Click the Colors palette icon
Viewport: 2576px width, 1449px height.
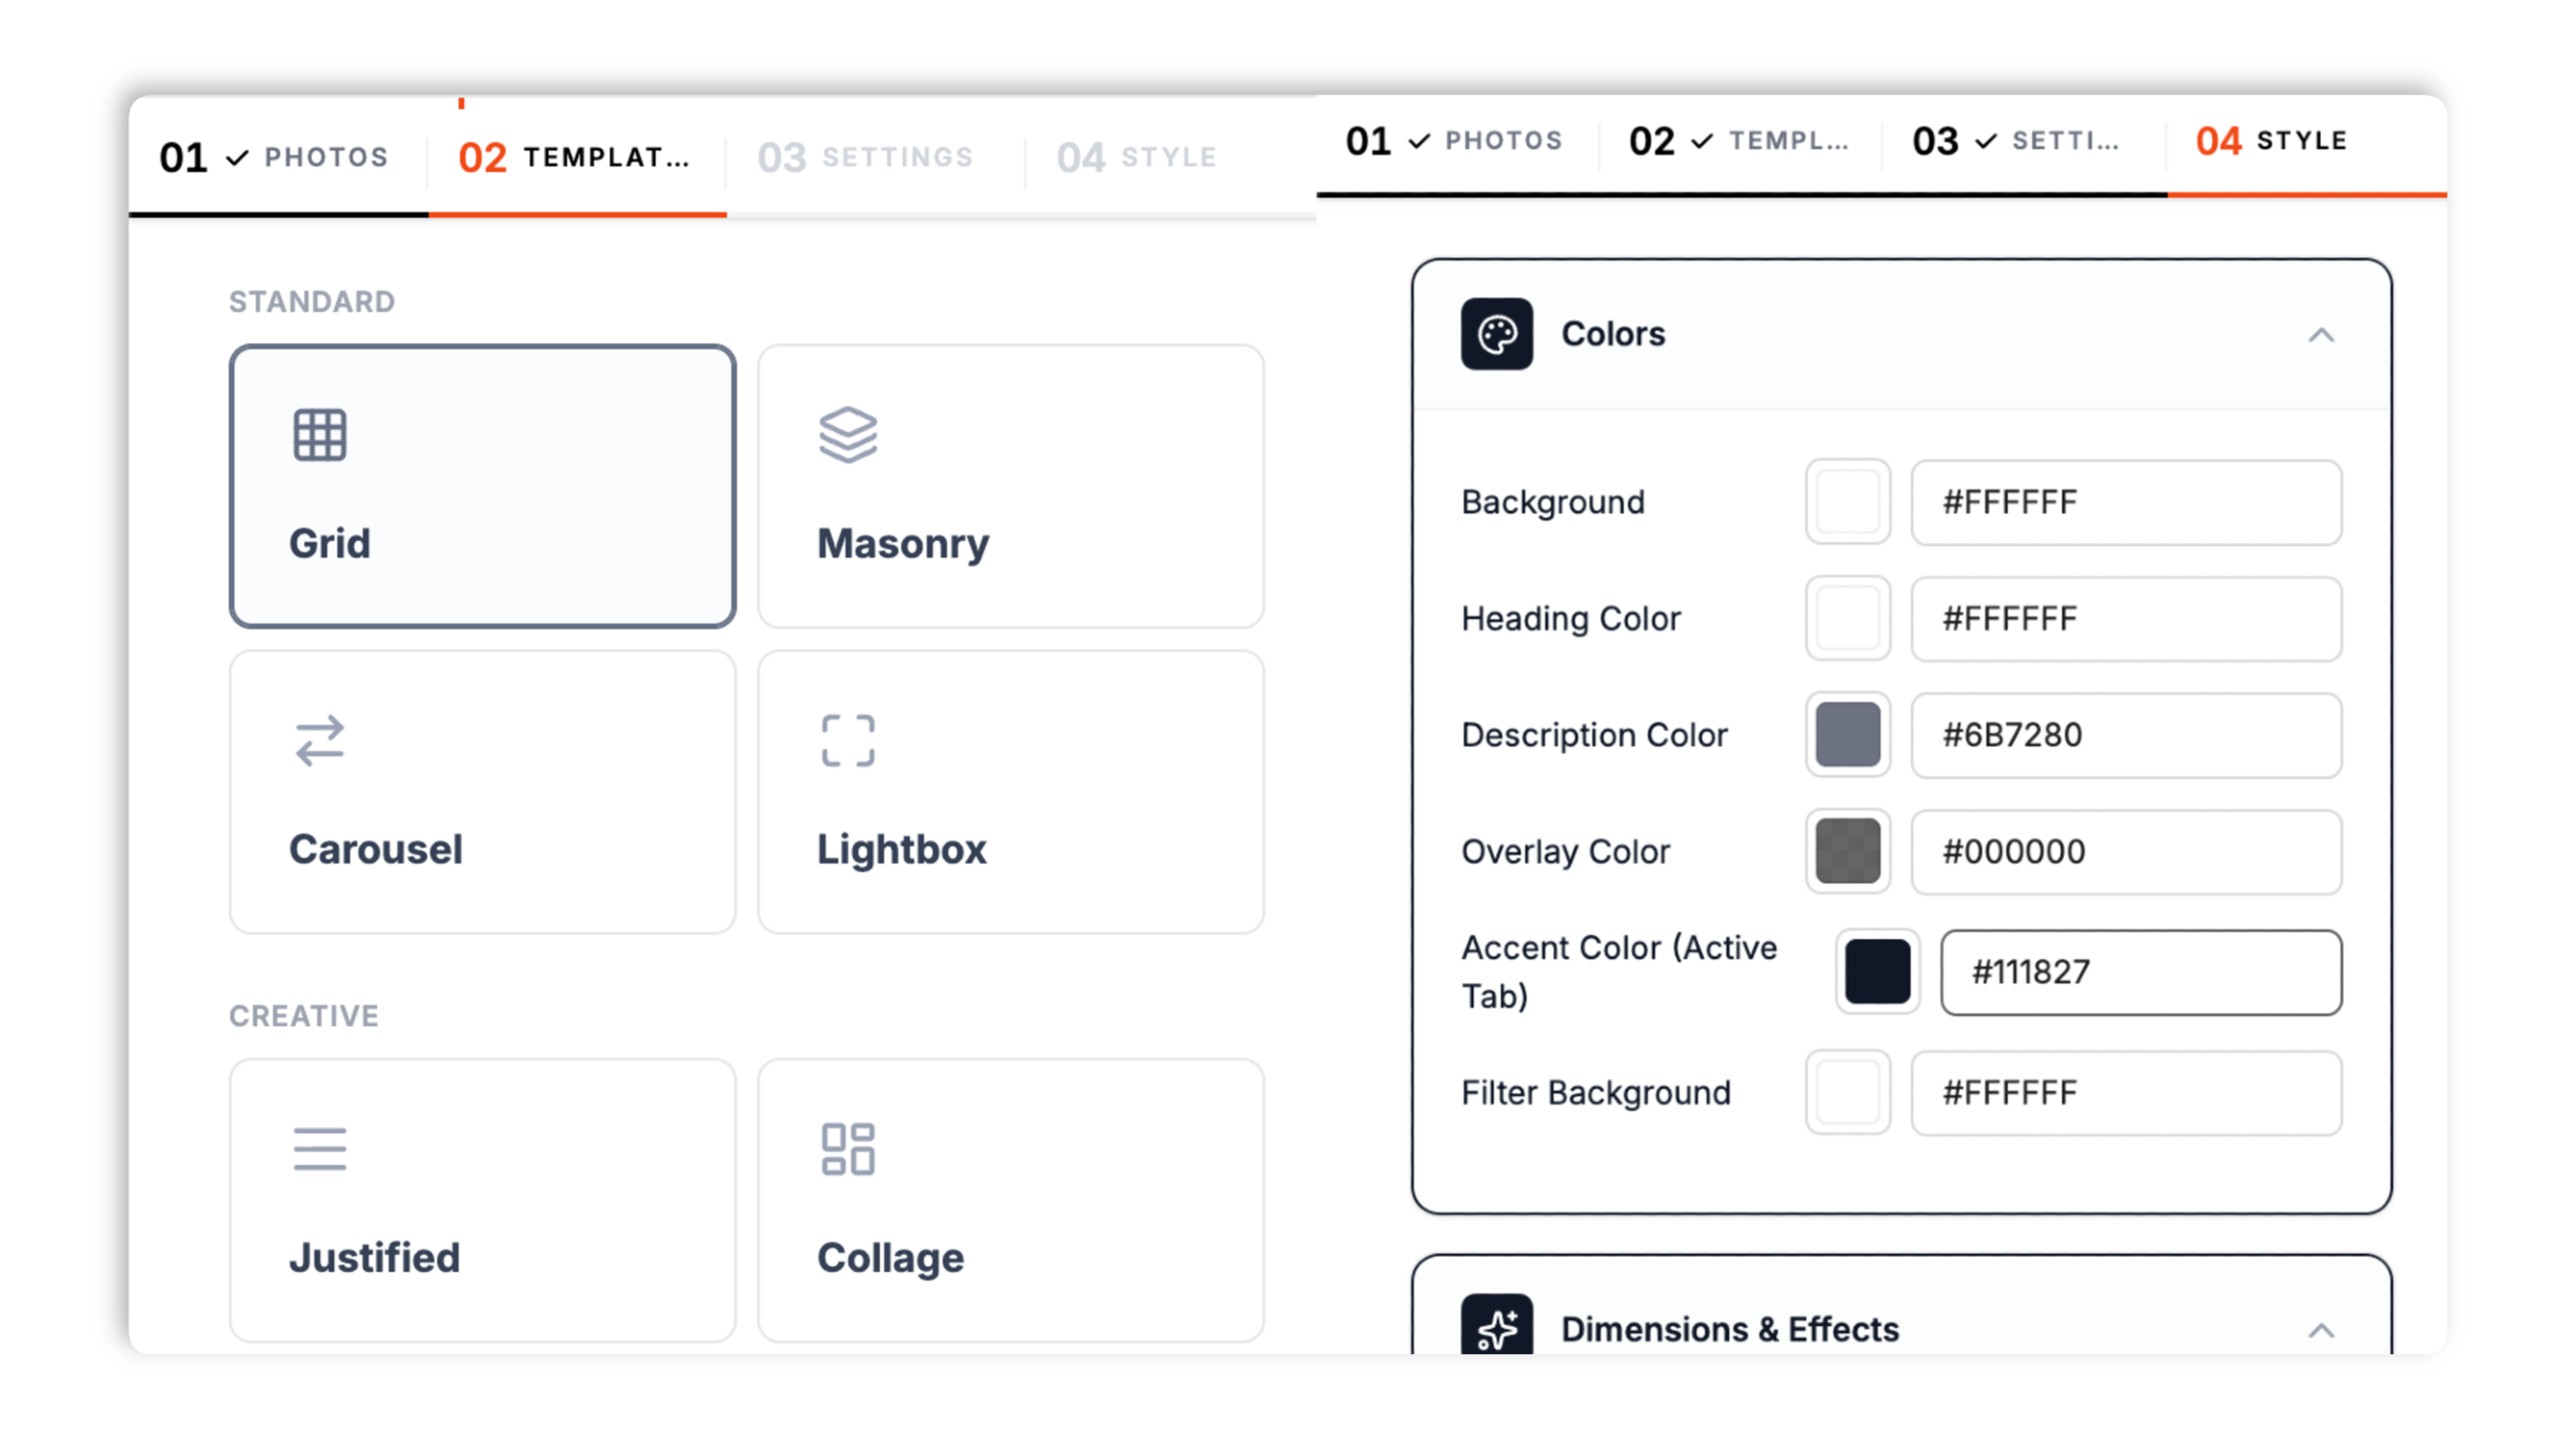(x=1497, y=334)
